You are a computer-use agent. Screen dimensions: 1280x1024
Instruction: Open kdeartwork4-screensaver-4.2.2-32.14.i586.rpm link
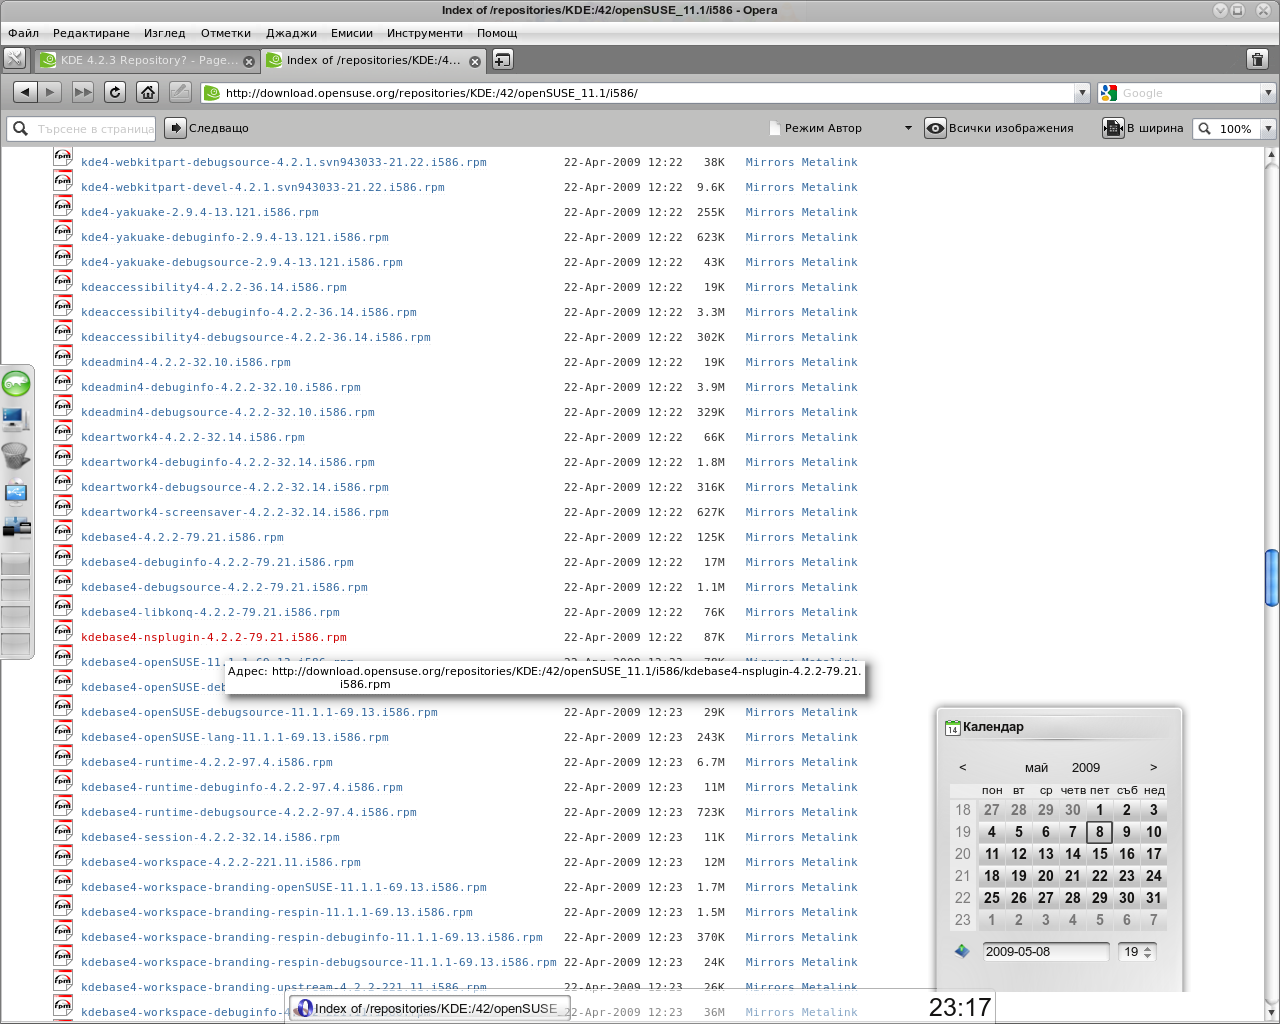(x=235, y=512)
